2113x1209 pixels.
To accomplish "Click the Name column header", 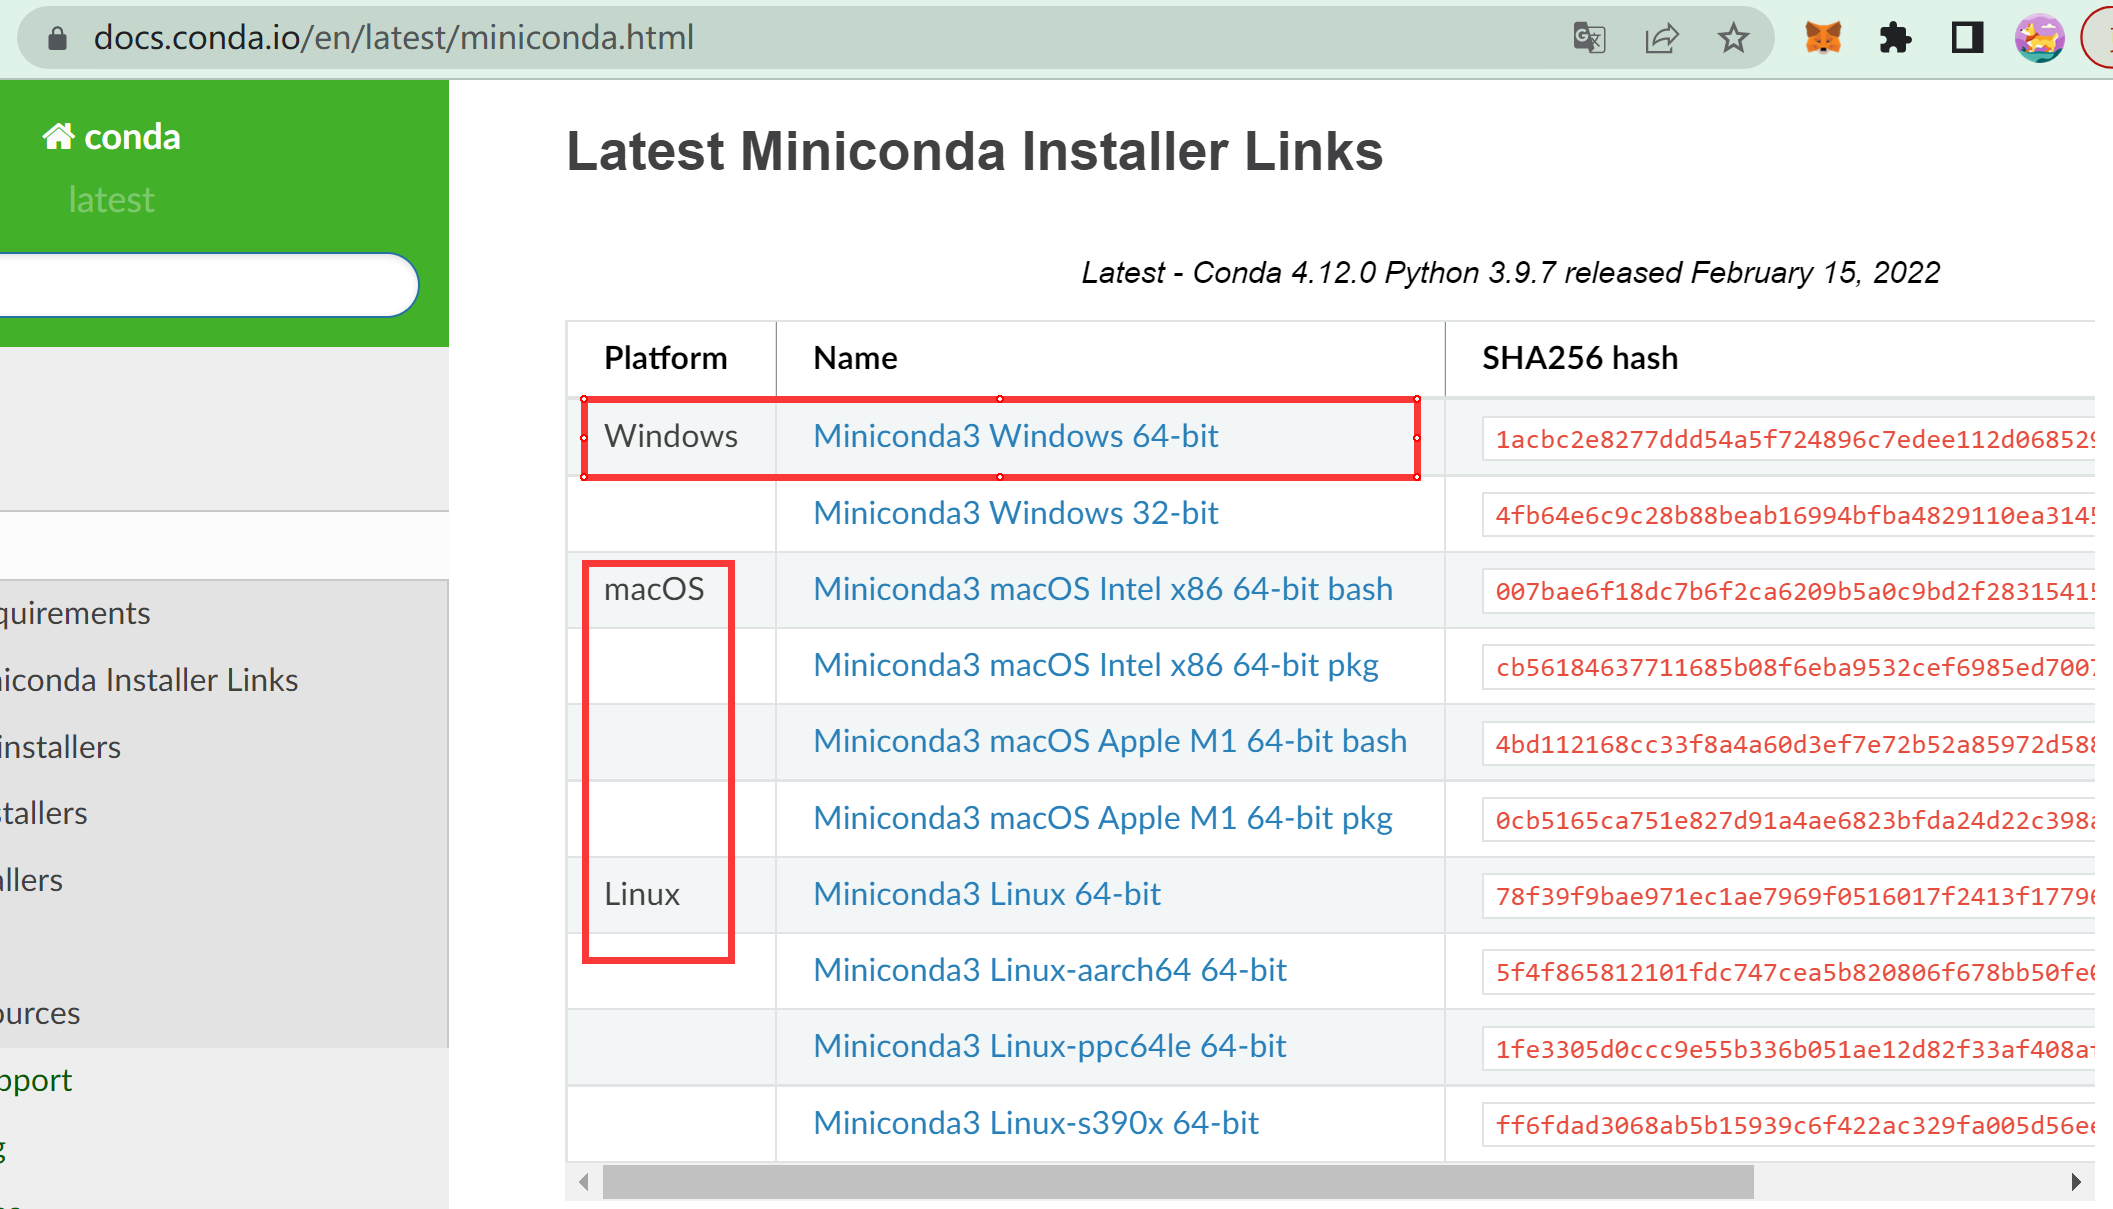I will pyautogui.click(x=855, y=358).
